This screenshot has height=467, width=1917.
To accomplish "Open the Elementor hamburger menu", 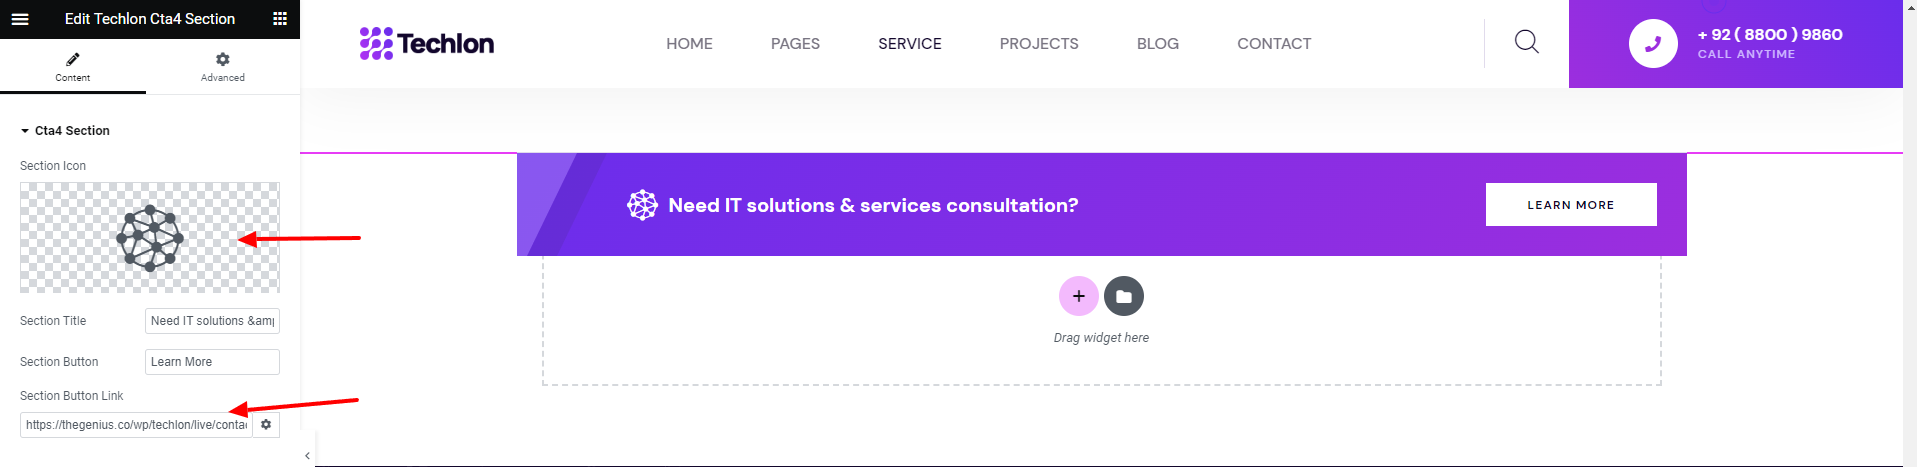I will point(20,19).
